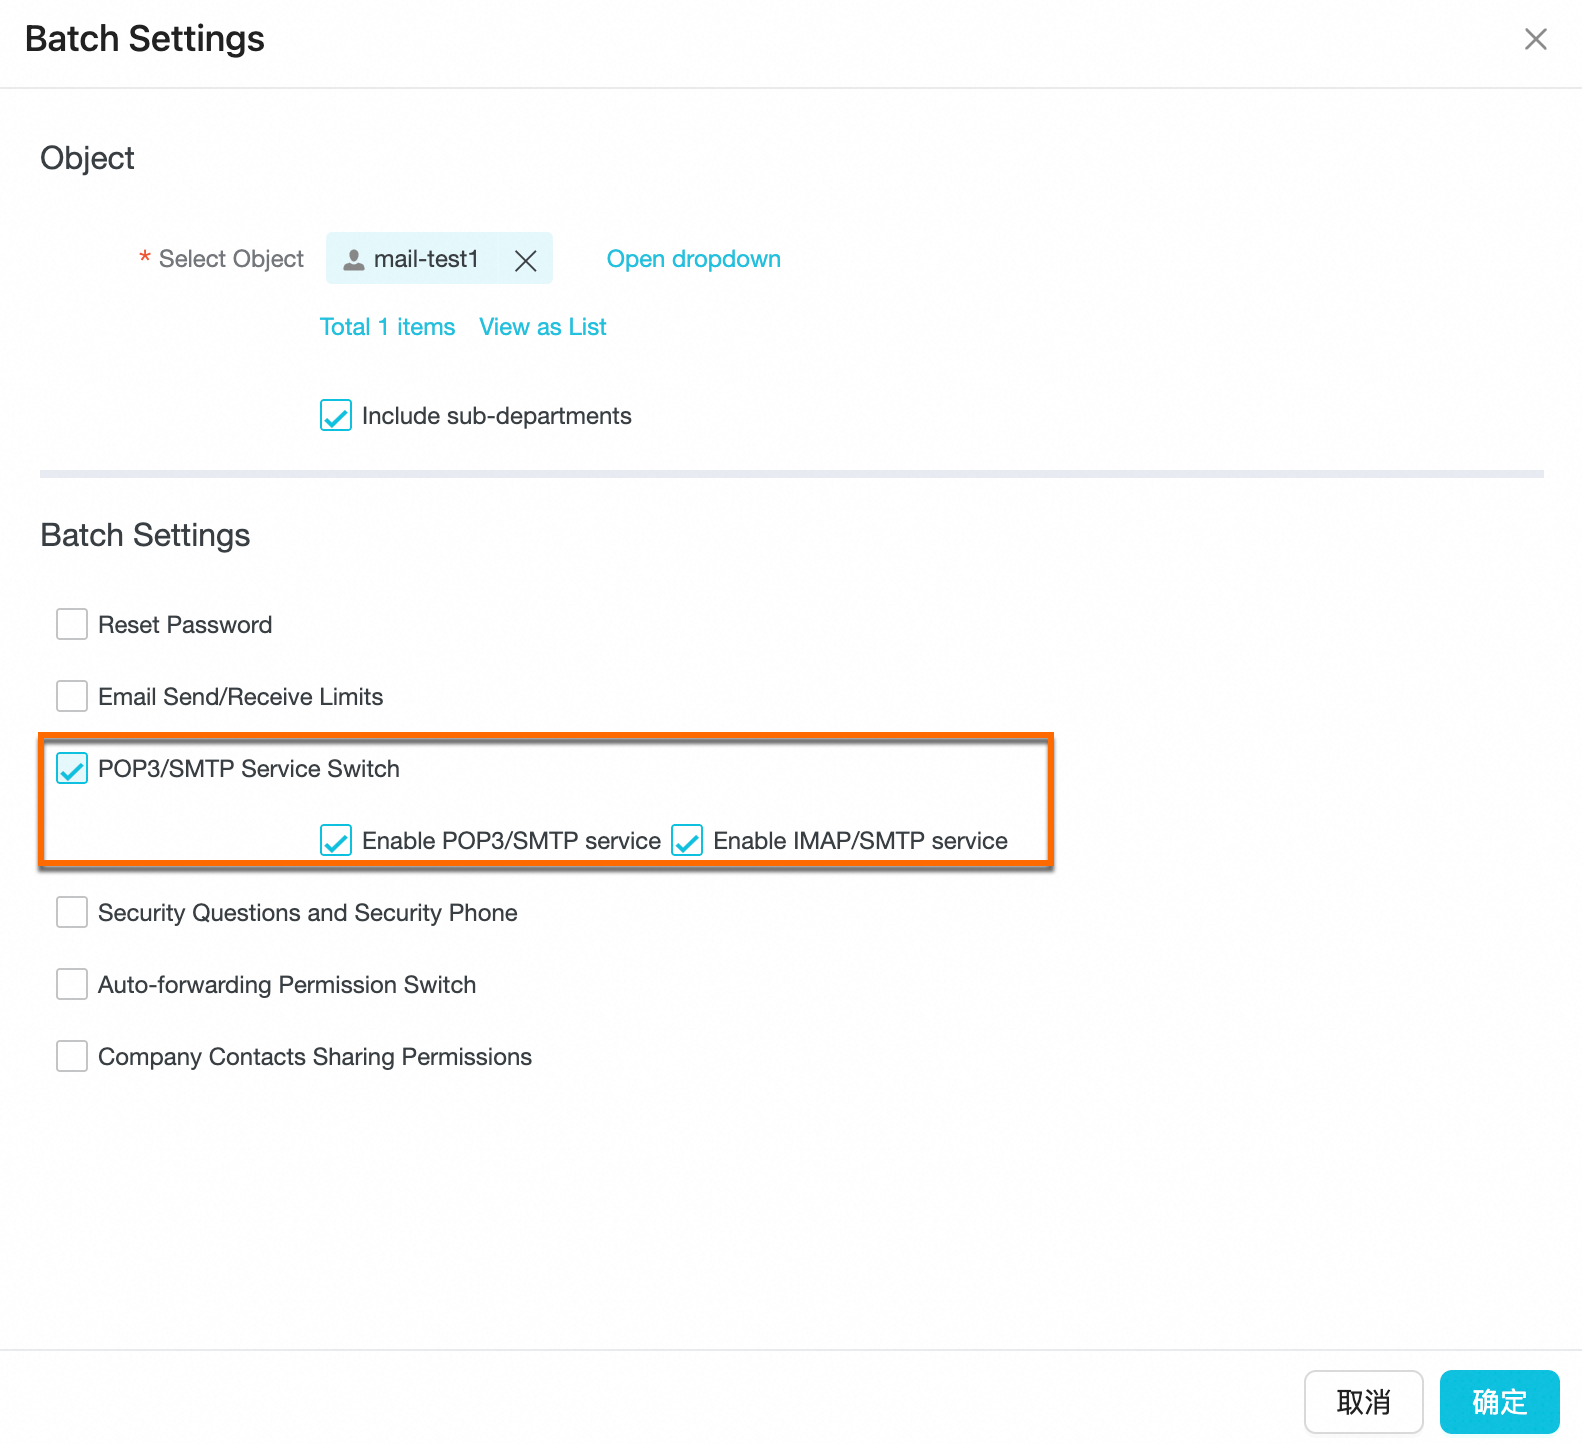The image size is (1582, 1444).
Task: Click the Reset Password label text
Action: (185, 625)
